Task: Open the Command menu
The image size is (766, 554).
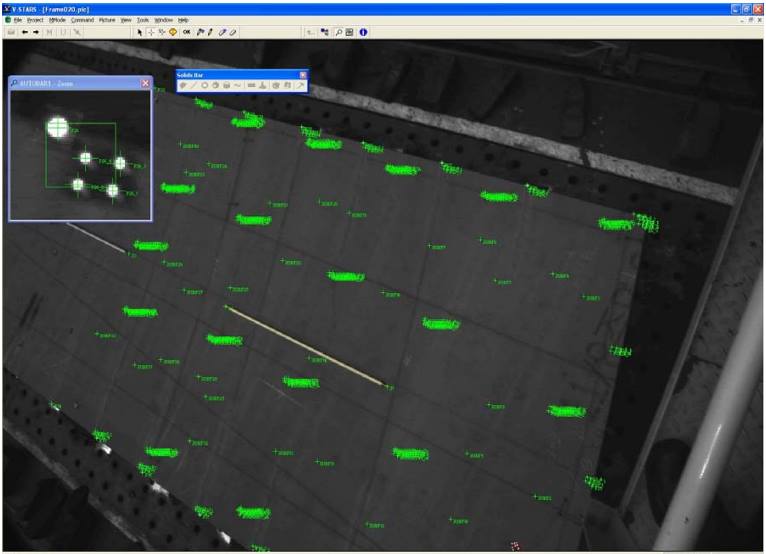Action: [x=82, y=20]
